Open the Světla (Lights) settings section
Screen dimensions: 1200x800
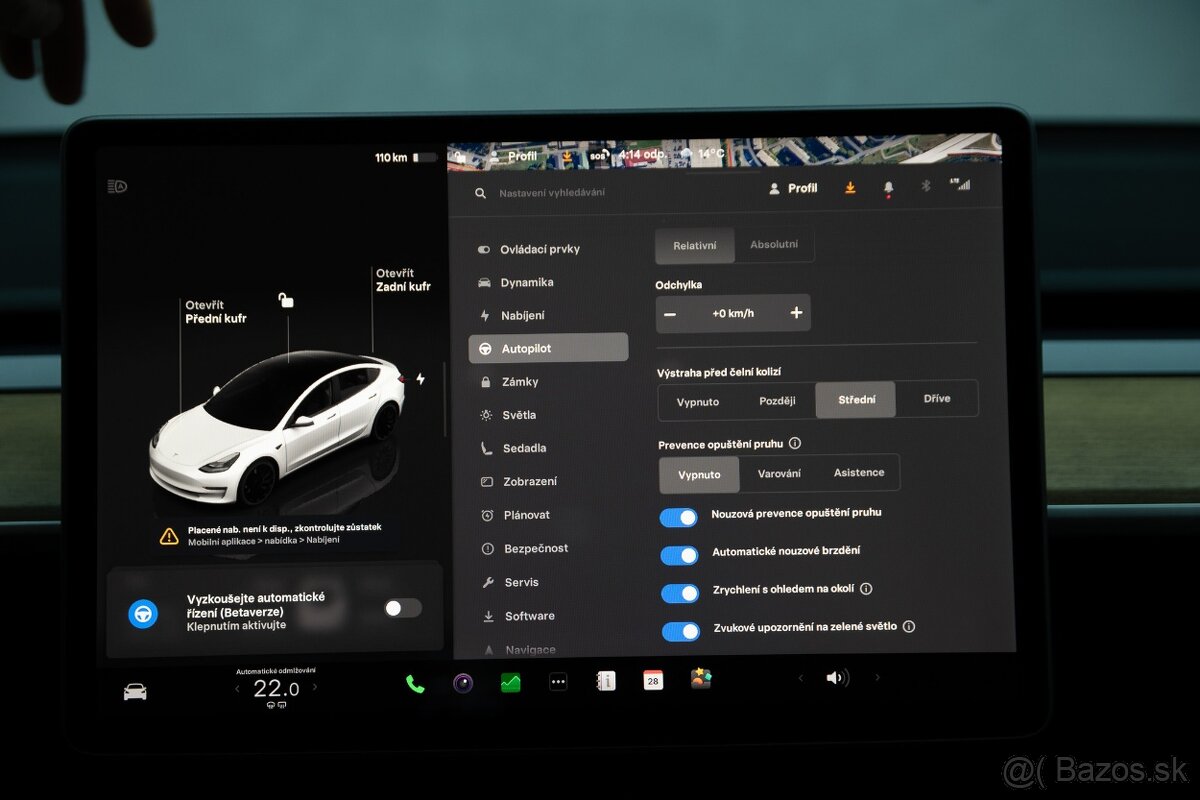(x=520, y=414)
